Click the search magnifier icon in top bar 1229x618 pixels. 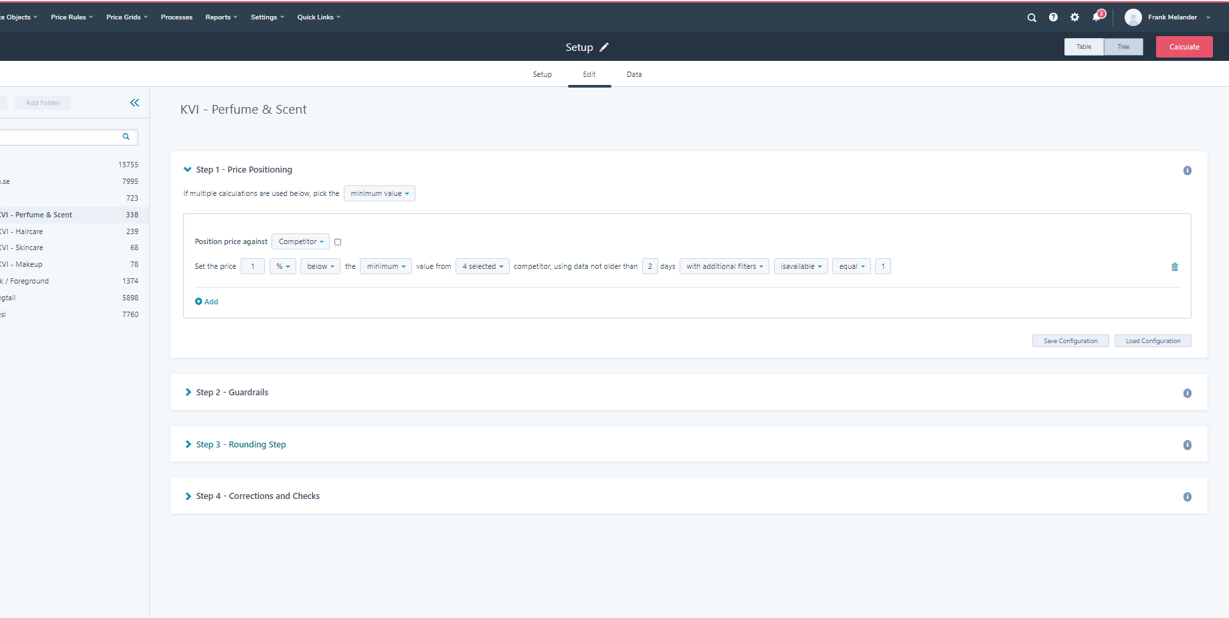point(1032,17)
